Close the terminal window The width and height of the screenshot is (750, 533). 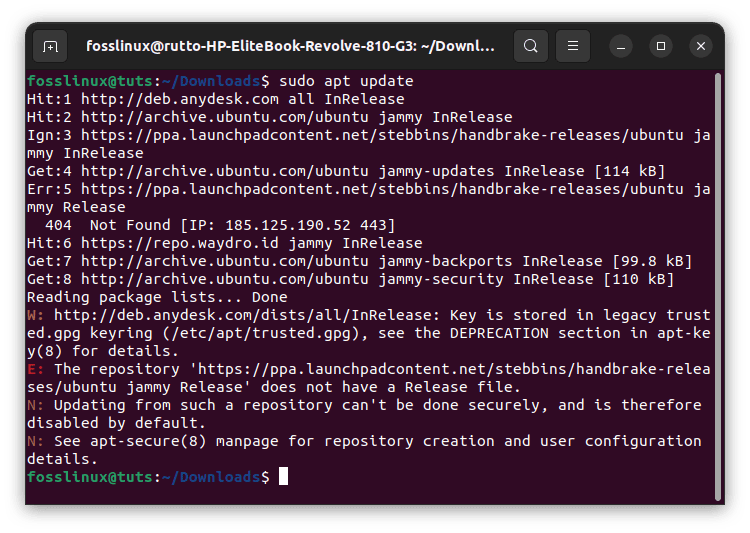[701, 46]
